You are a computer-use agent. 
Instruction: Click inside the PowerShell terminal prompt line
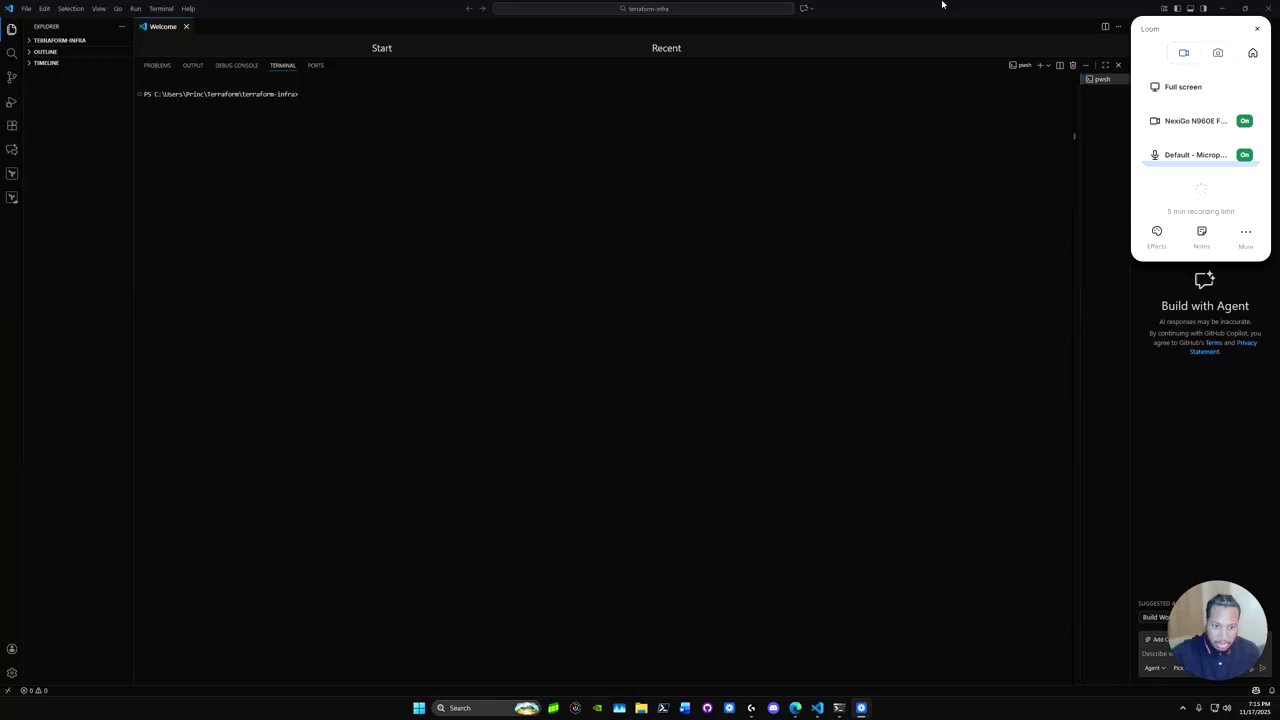pyautogui.click(x=220, y=94)
